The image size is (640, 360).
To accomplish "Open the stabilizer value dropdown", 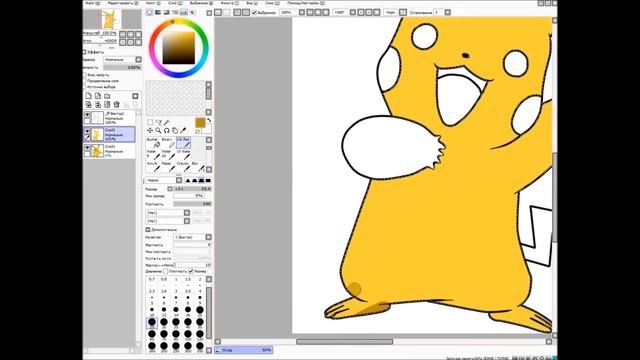I will pos(447,13).
